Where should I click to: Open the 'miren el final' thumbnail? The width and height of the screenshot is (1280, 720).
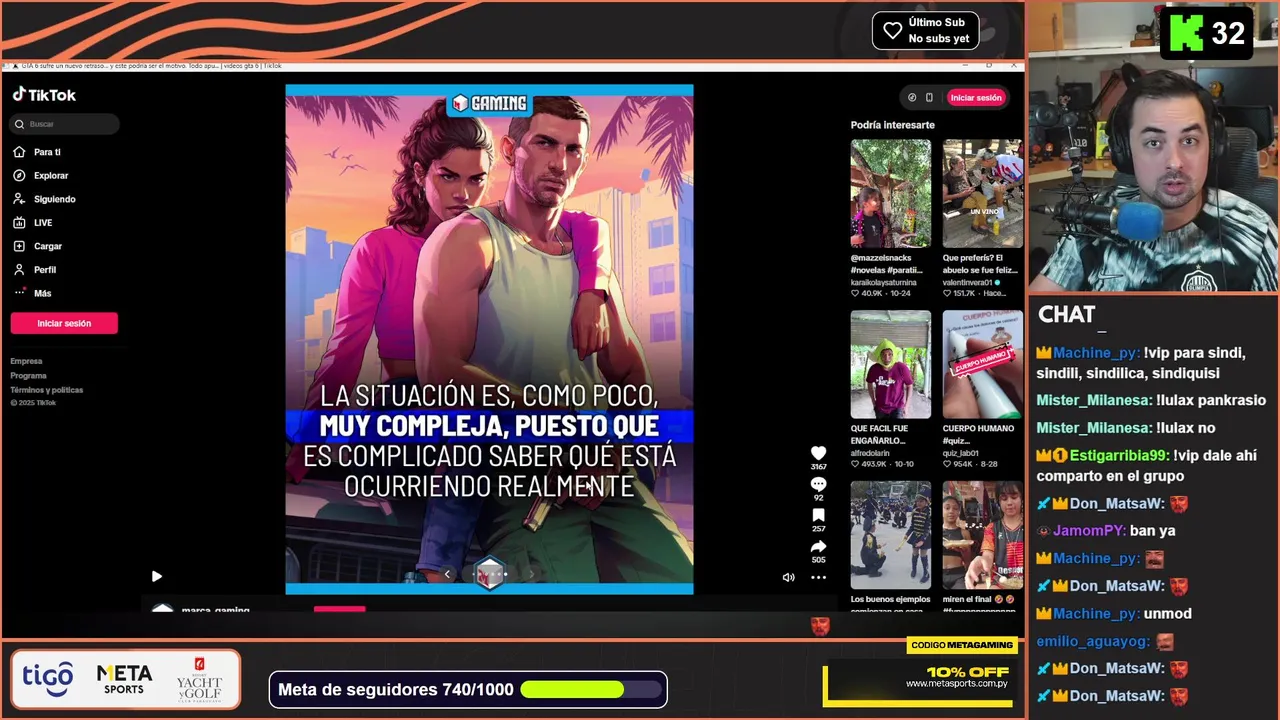(982, 535)
